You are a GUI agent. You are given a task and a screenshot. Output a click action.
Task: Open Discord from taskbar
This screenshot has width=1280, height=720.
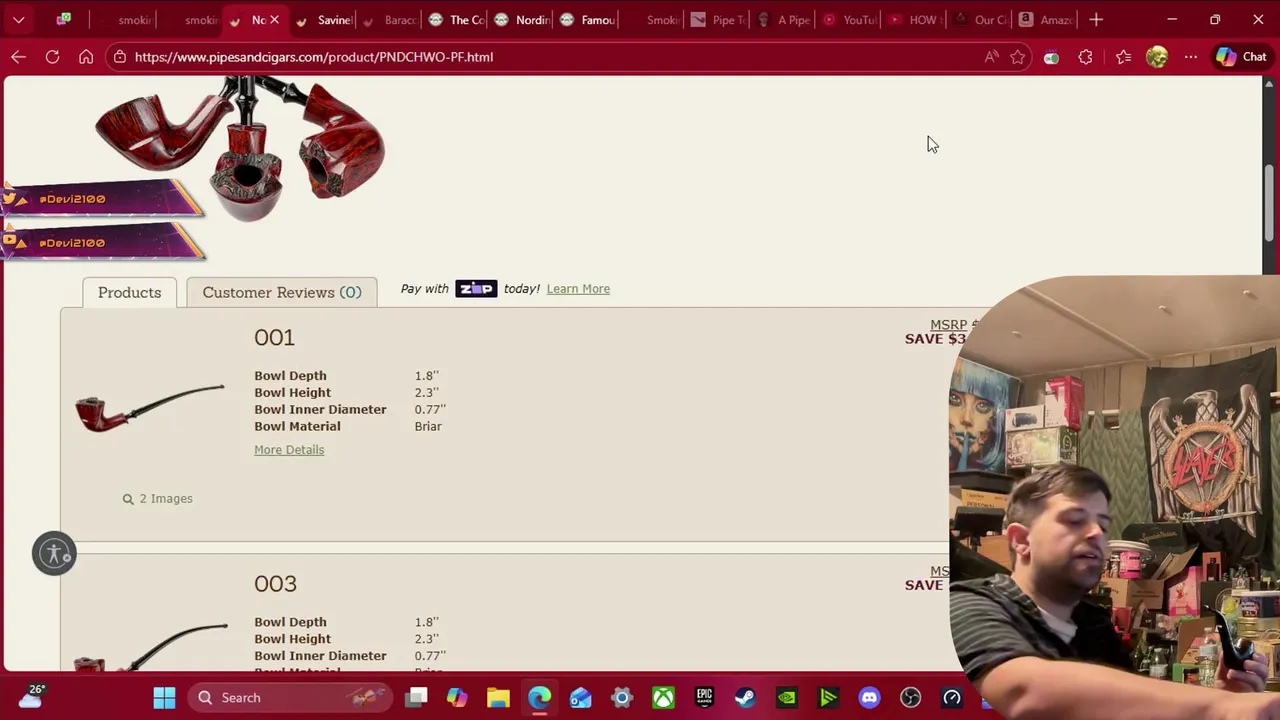869,697
